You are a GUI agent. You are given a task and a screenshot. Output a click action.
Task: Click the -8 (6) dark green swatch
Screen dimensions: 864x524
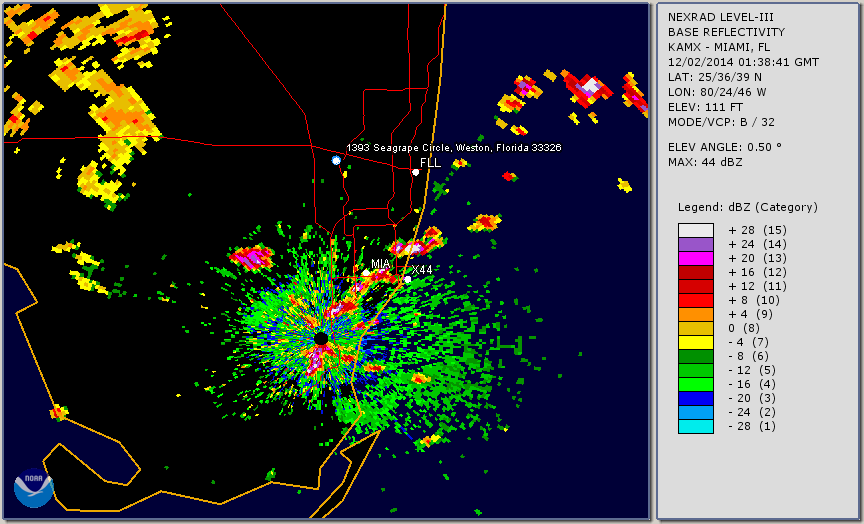(x=696, y=356)
